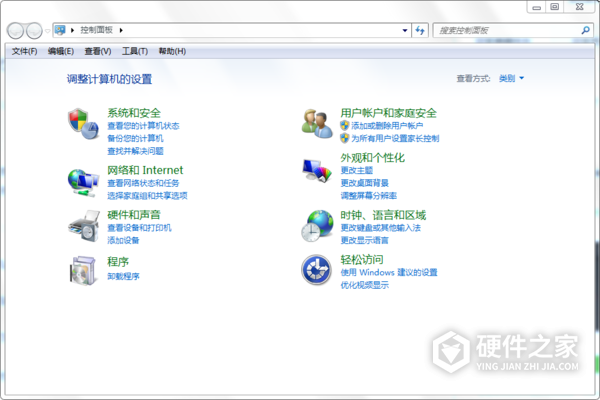Image resolution: width=600 pixels, height=400 pixels.
Task: Open the 用户帐户和家庭安全 people icon
Action: 317,124
